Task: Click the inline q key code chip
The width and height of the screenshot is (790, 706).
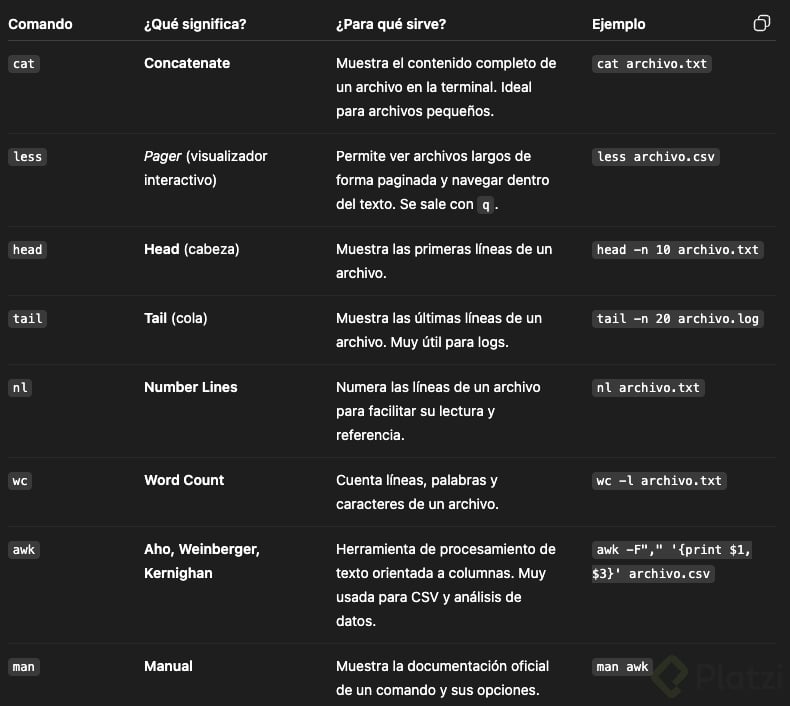Action: [486, 205]
